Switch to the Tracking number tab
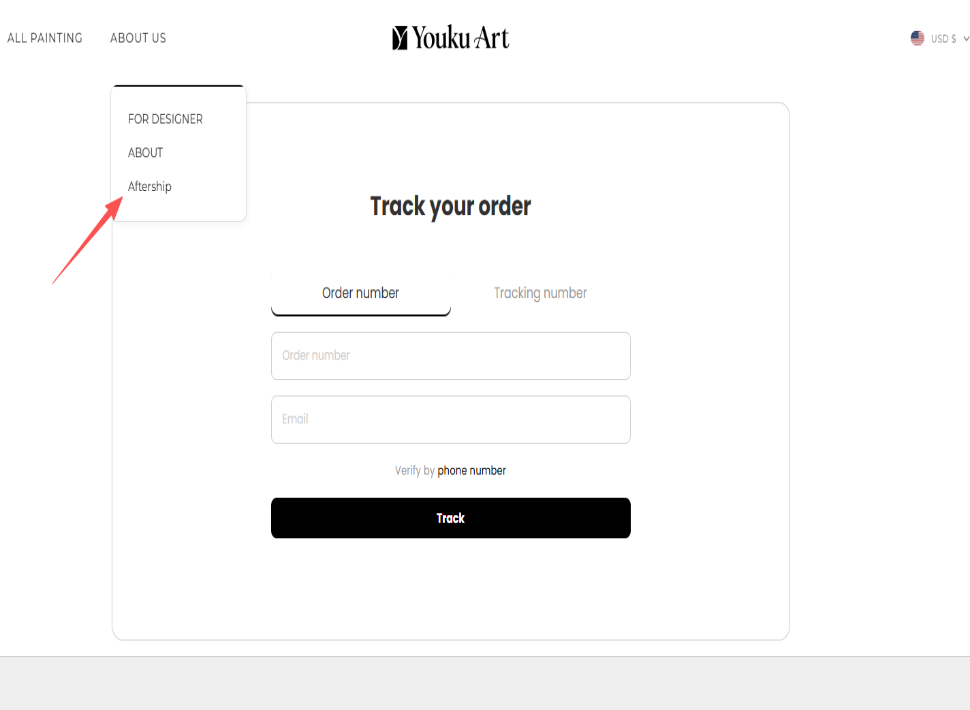 coord(540,293)
